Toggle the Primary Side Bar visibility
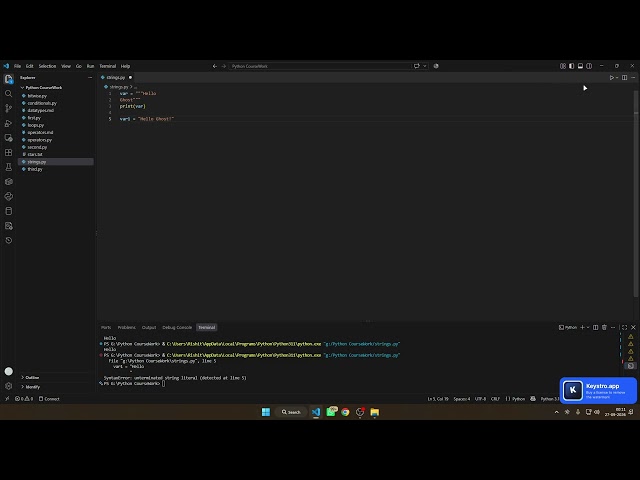Screen dimensions: 640x480 coord(571,66)
